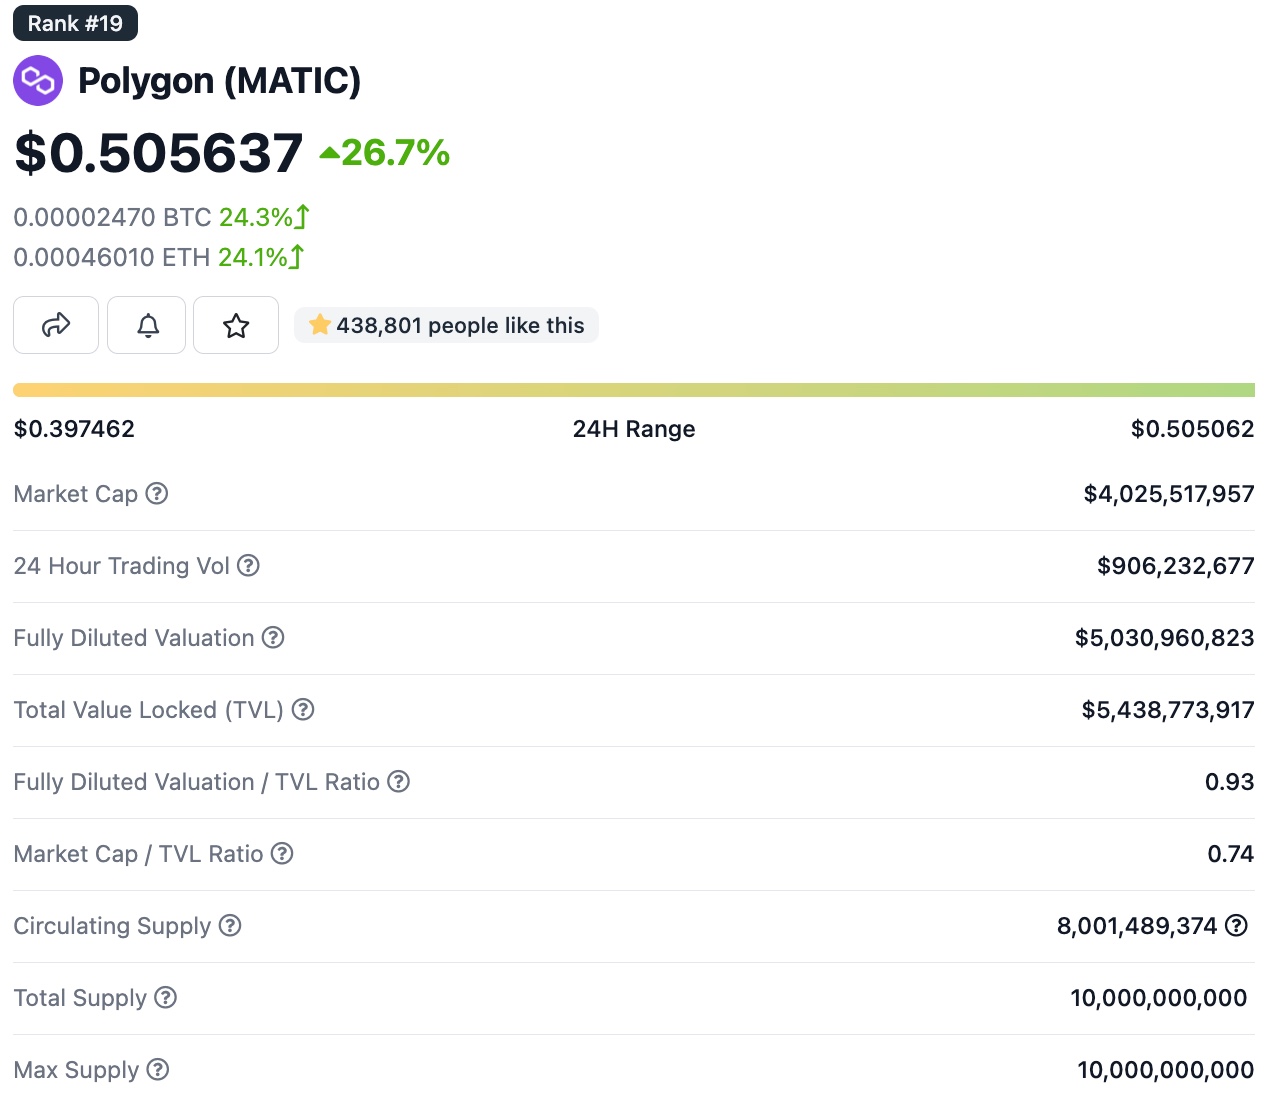Viewport: 1270px width, 1100px height.
Task: Click Market Cap / TVL Ratio info icon
Action: pyautogui.click(x=282, y=853)
